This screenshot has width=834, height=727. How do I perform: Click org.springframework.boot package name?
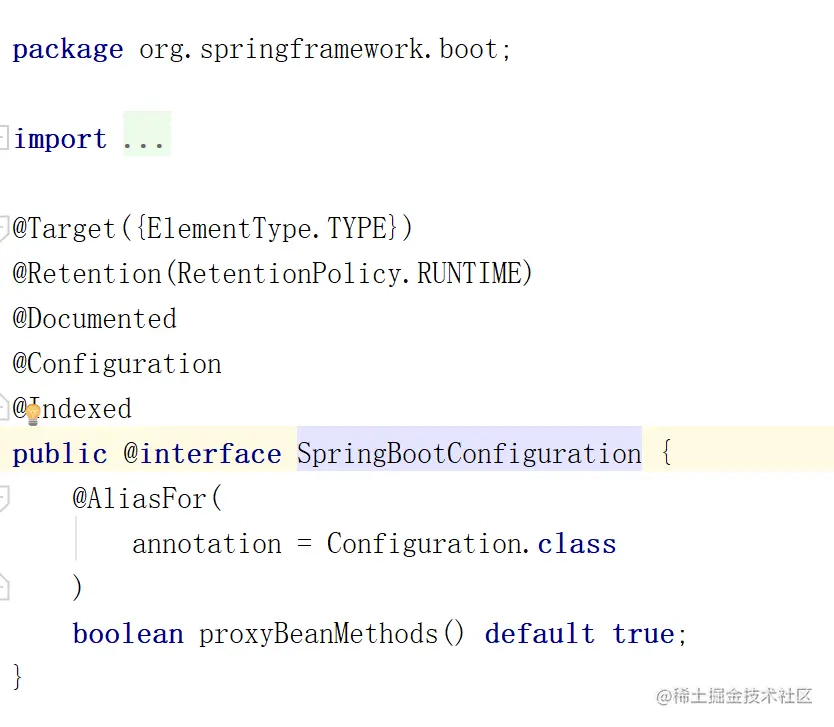pos(319,50)
